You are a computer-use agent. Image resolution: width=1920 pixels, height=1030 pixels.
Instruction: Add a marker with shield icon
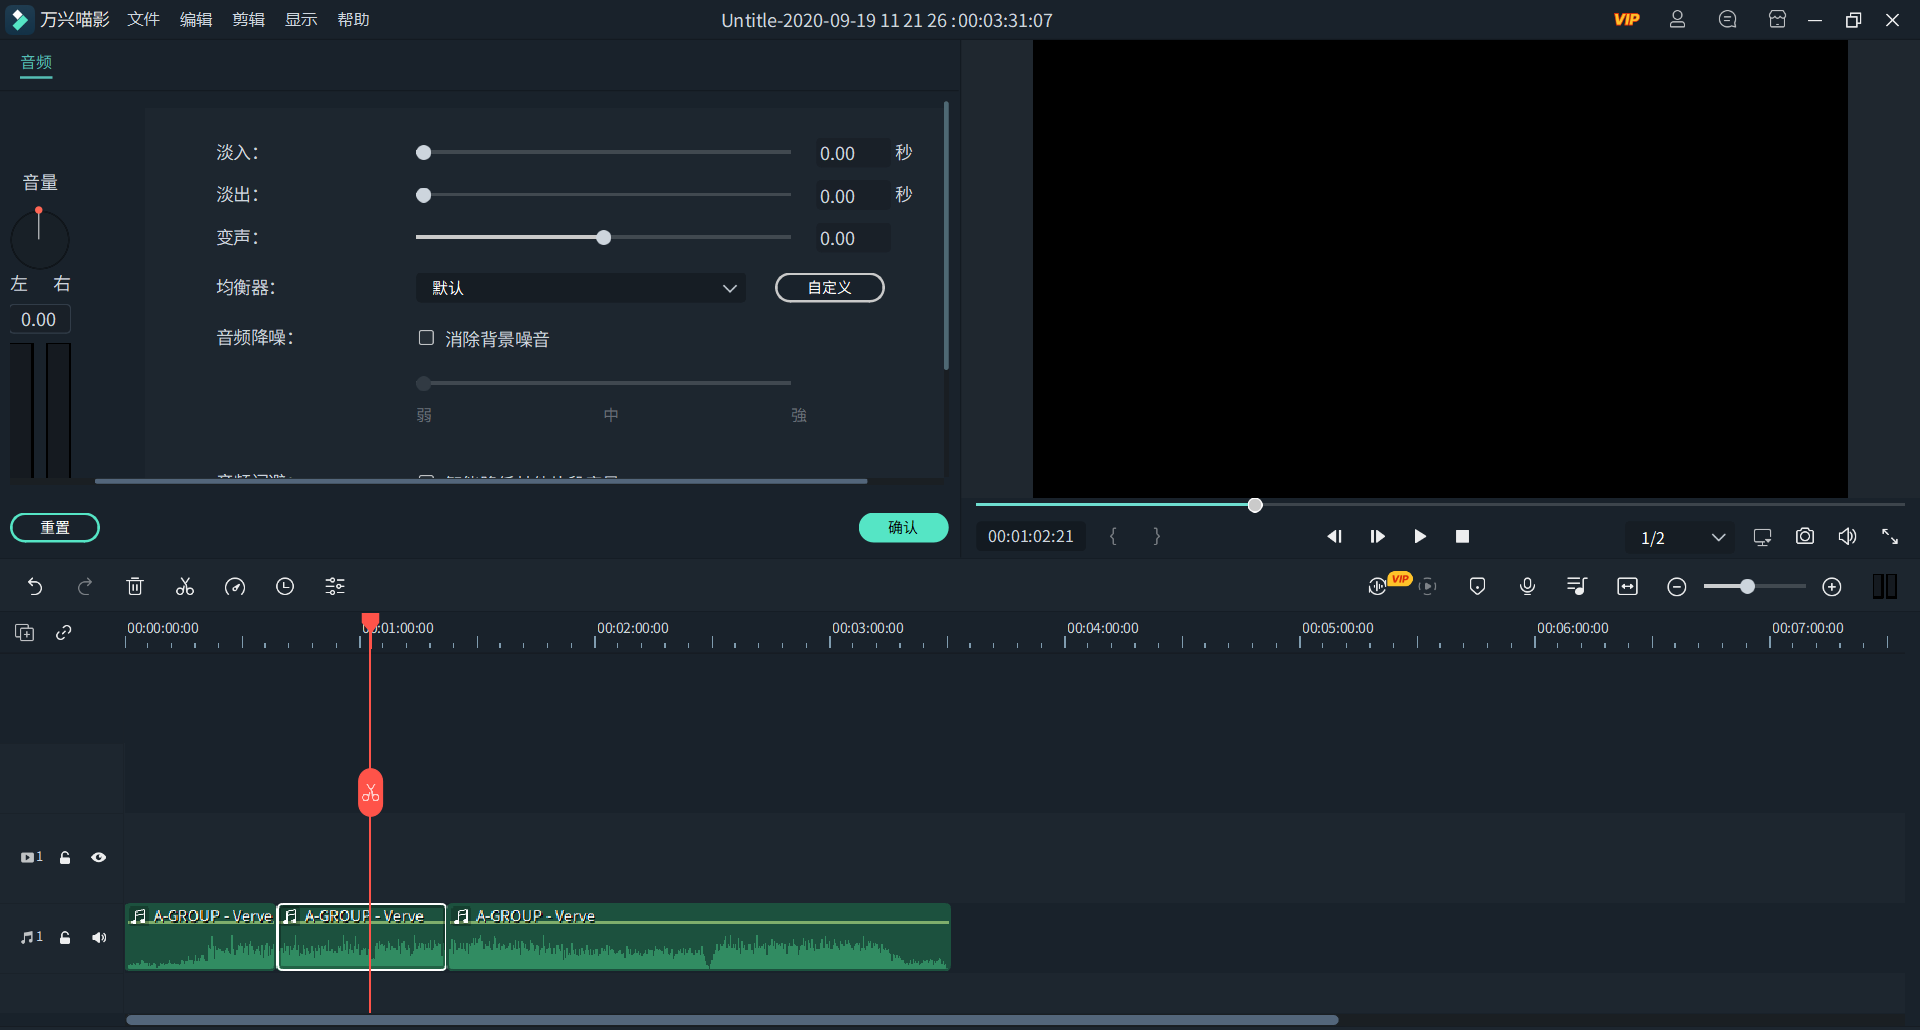[x=1477, y=587]
